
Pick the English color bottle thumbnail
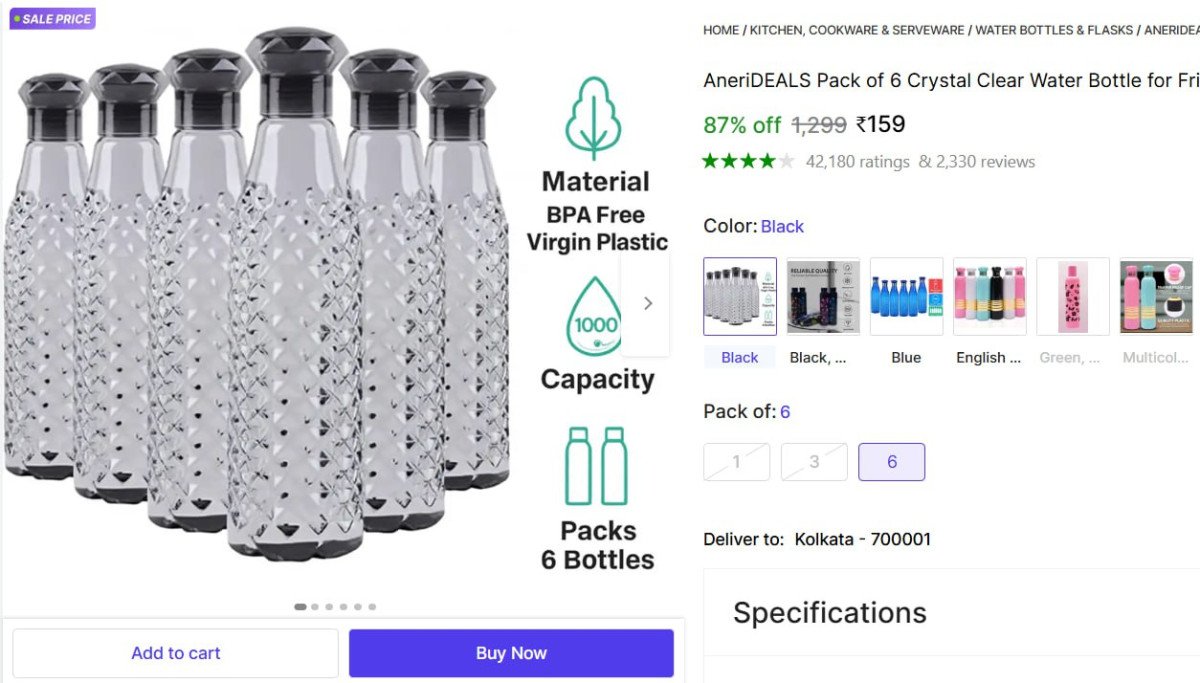coord(989,296)
